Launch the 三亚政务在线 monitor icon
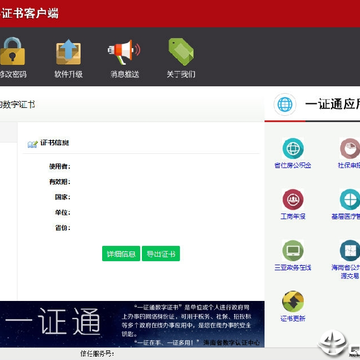The height and width of the screenshot is (360, 360). 293,251
